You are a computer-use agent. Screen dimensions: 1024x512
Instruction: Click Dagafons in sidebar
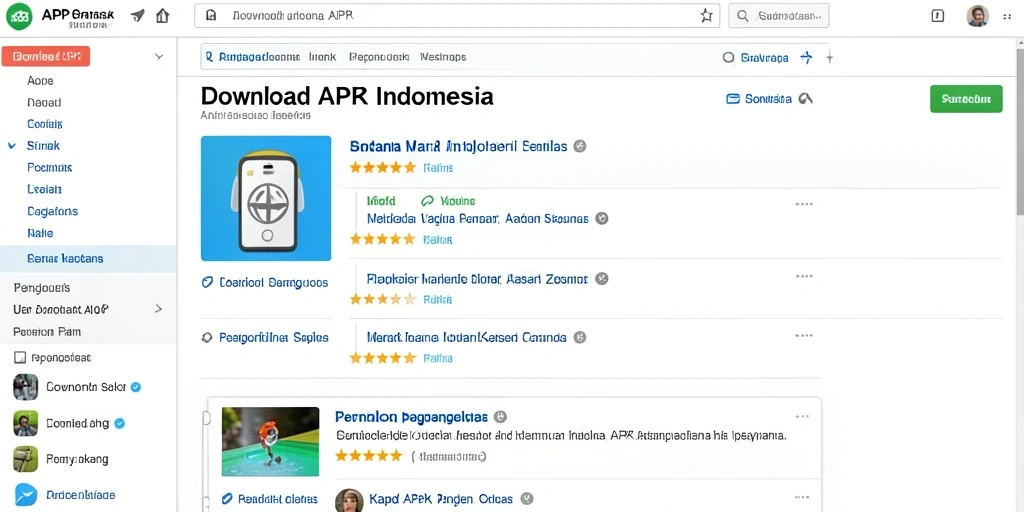pyautogui.click(x=52, y=212)
